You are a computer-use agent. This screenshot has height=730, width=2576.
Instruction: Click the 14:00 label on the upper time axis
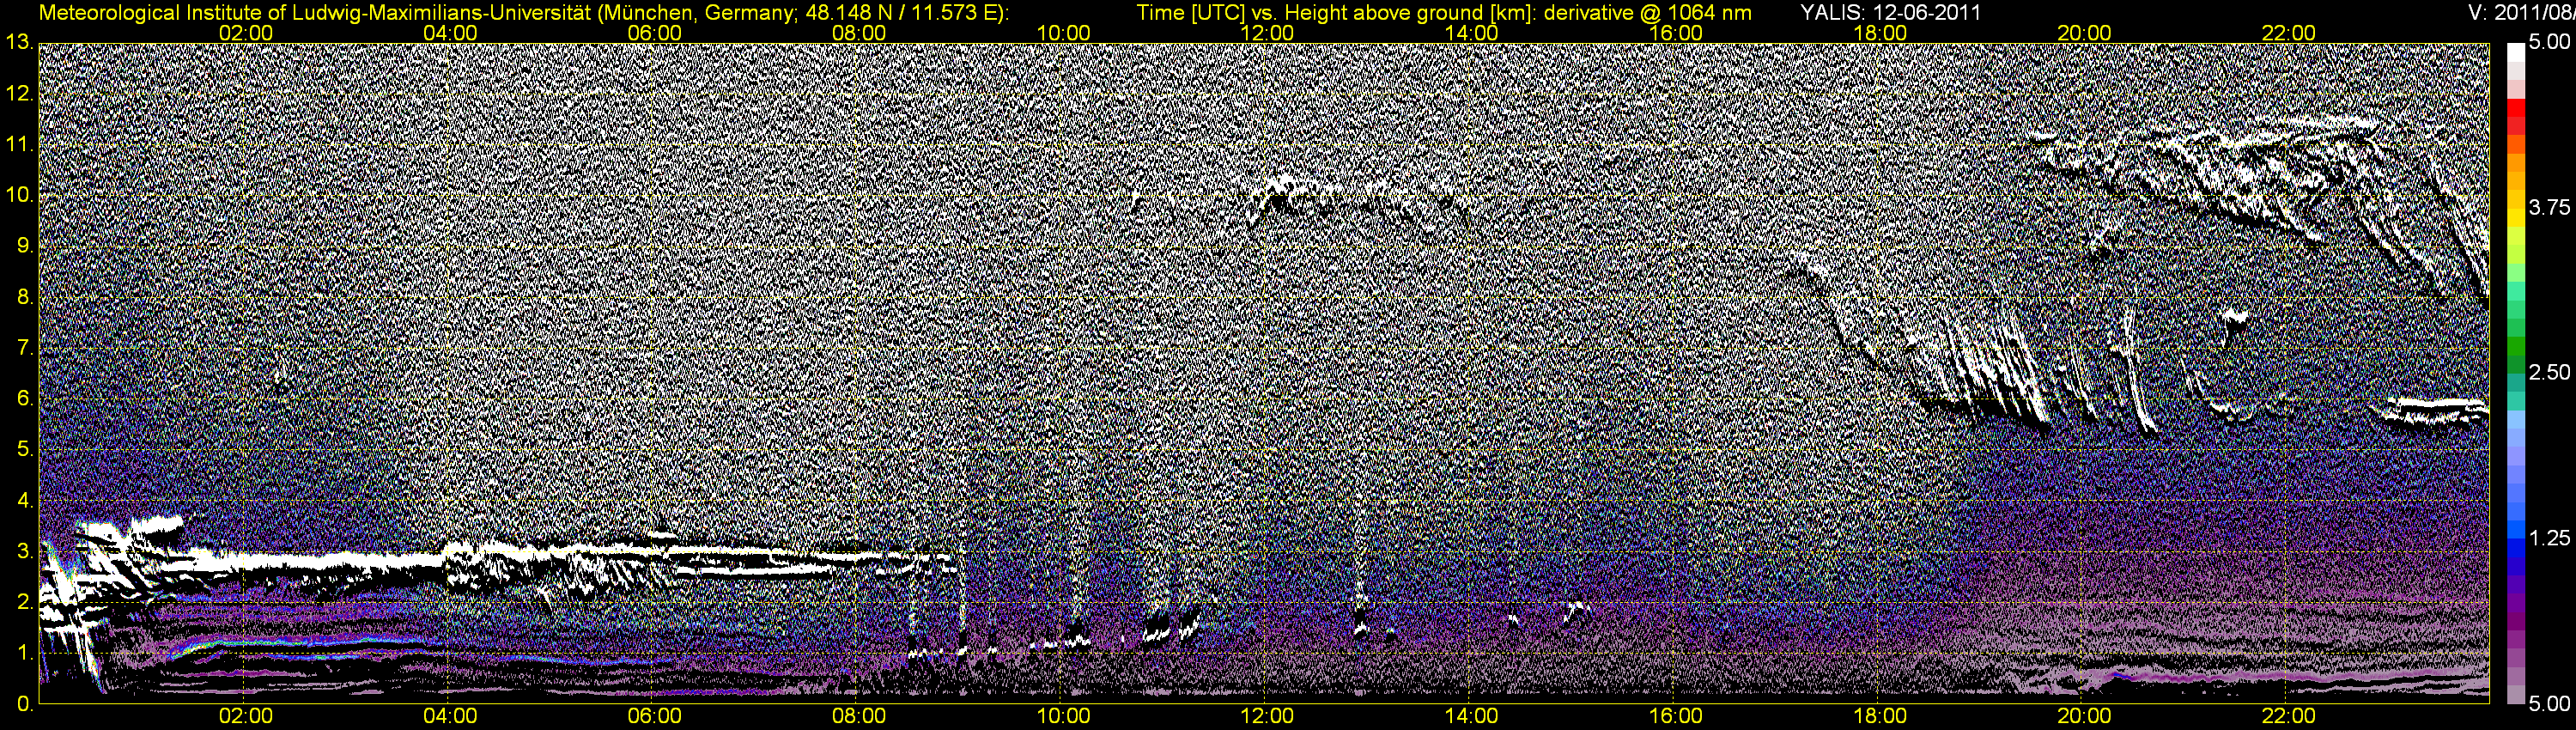1472,33
